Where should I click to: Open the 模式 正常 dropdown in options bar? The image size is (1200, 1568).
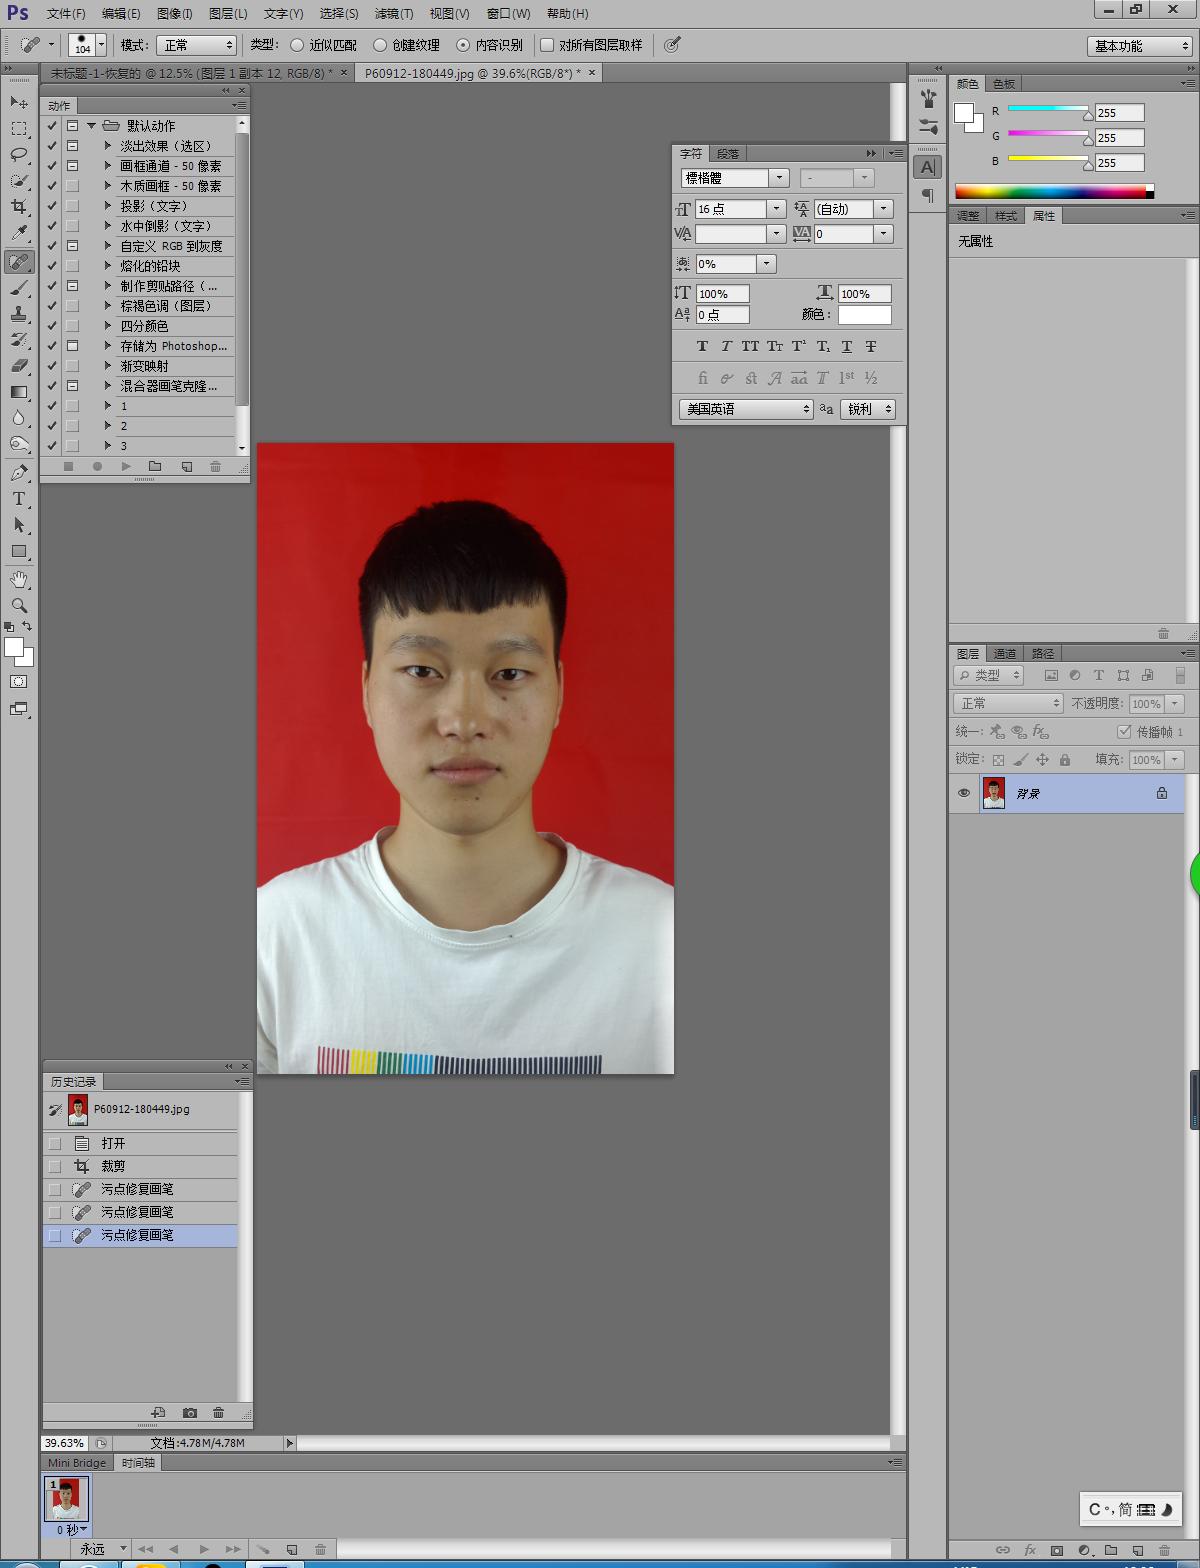[197, 45]
